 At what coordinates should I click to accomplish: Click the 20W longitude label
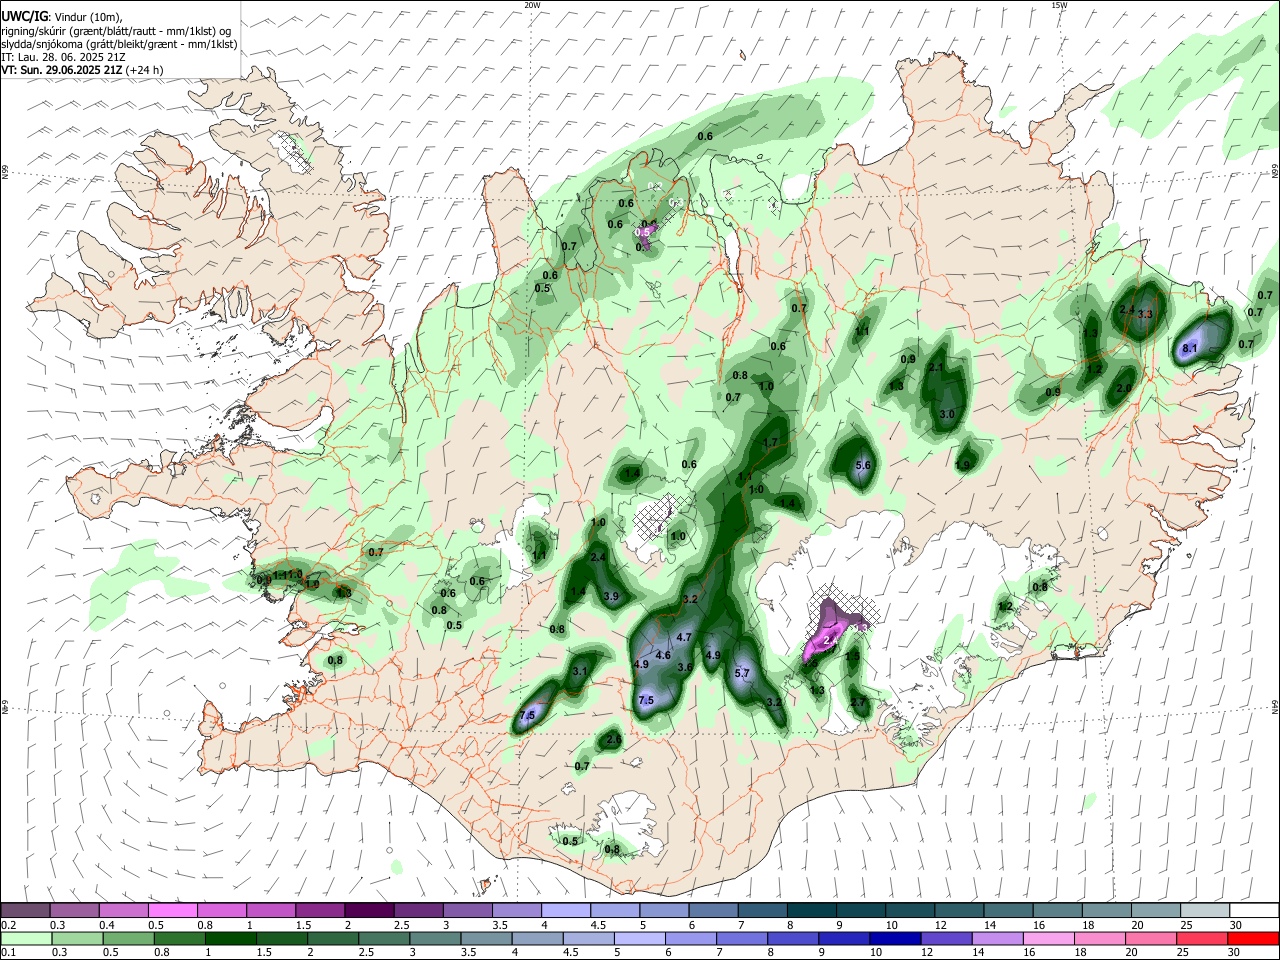[x=532, y=5]
